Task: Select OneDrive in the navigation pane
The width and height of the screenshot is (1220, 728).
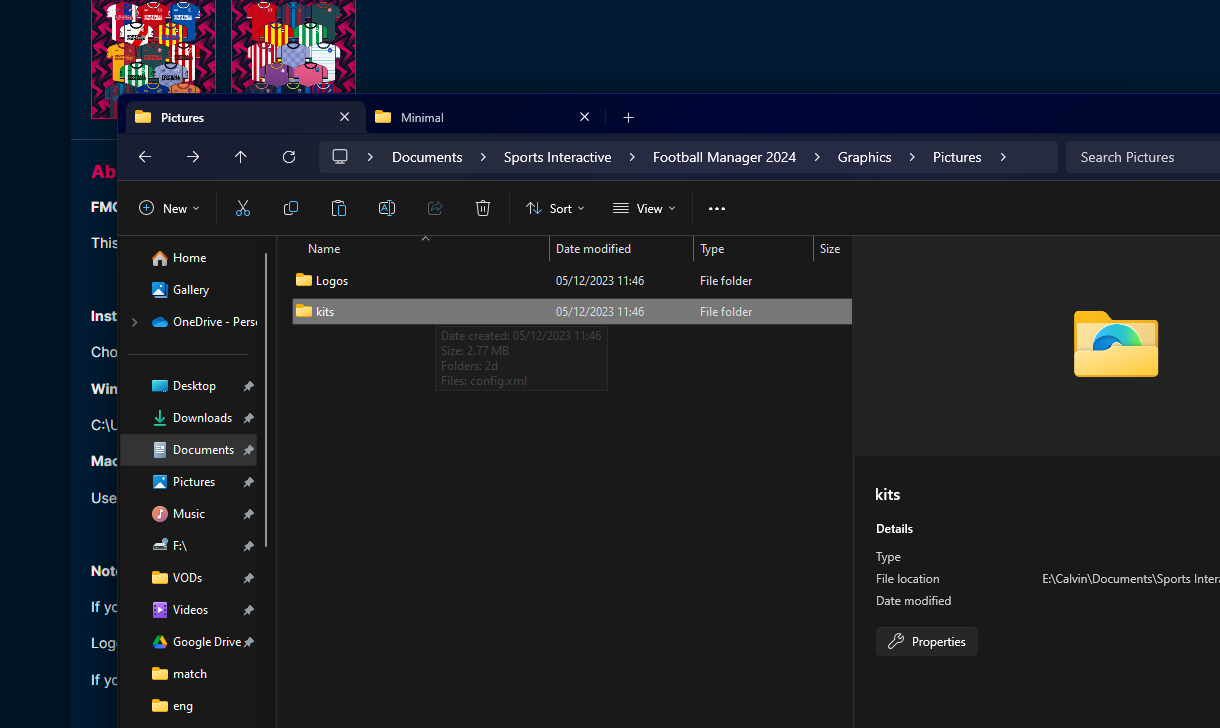Action: (x=204, y=322)
